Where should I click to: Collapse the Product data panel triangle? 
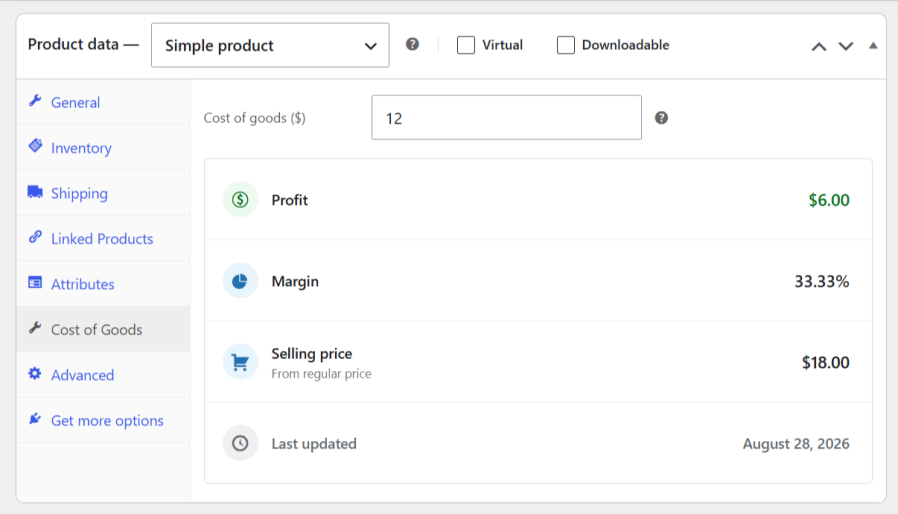pos(873,46)
